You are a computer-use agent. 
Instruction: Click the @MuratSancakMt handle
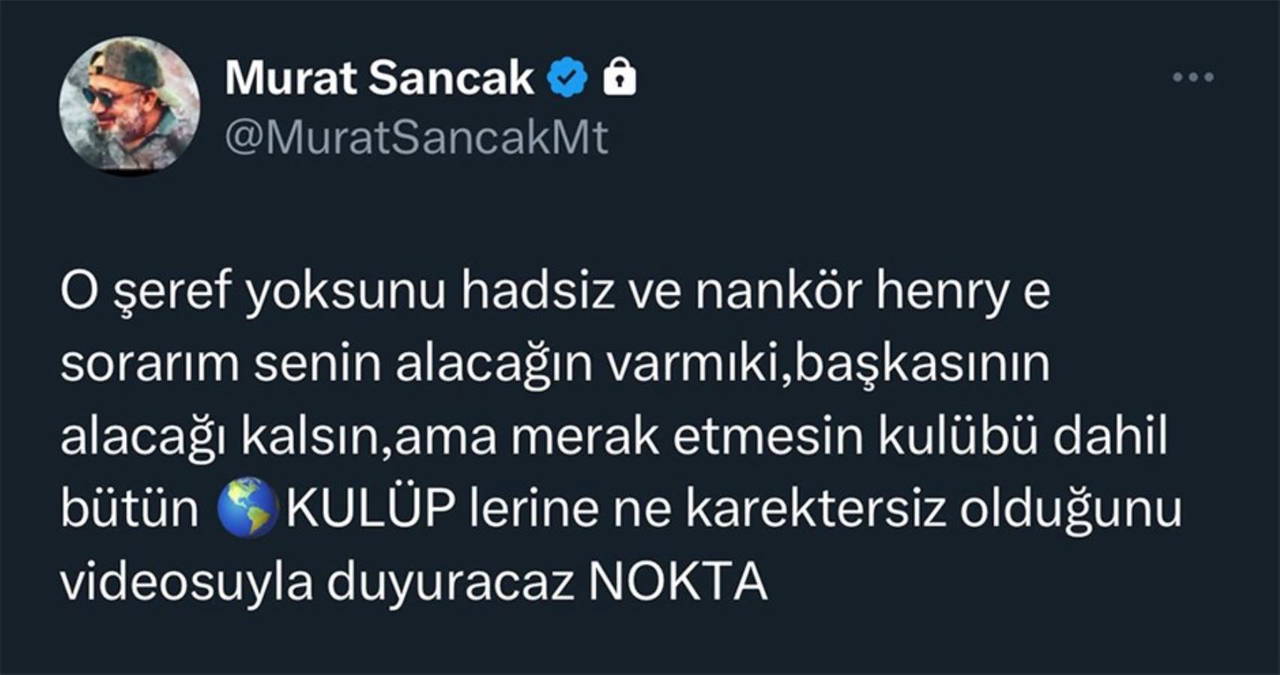point(416,138)
